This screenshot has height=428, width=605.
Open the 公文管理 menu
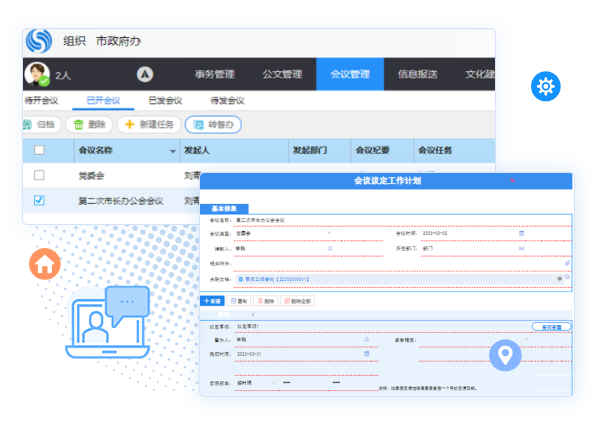282,74
